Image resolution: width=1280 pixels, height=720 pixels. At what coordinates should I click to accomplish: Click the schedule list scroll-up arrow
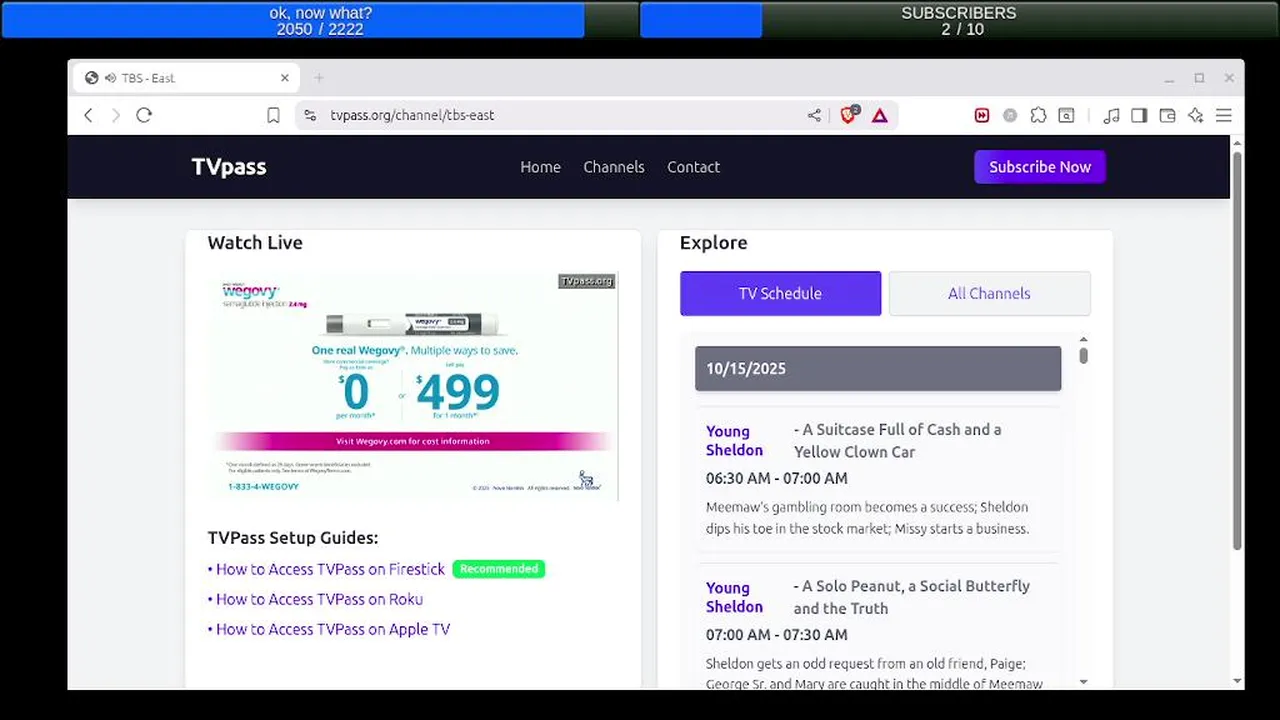coord(1083,340)
